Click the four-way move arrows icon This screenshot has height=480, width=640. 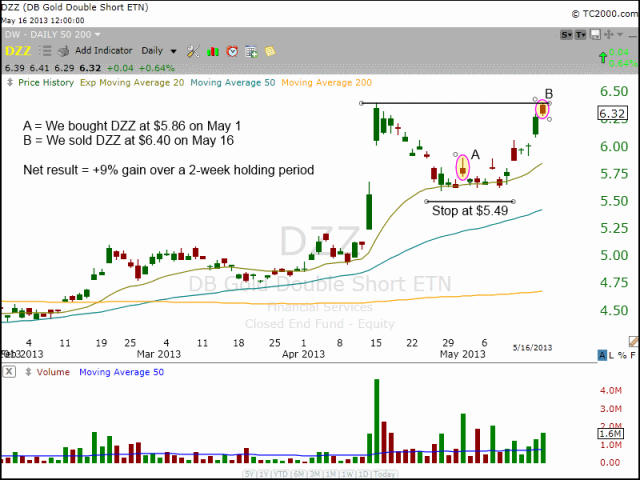click(609, 35)
